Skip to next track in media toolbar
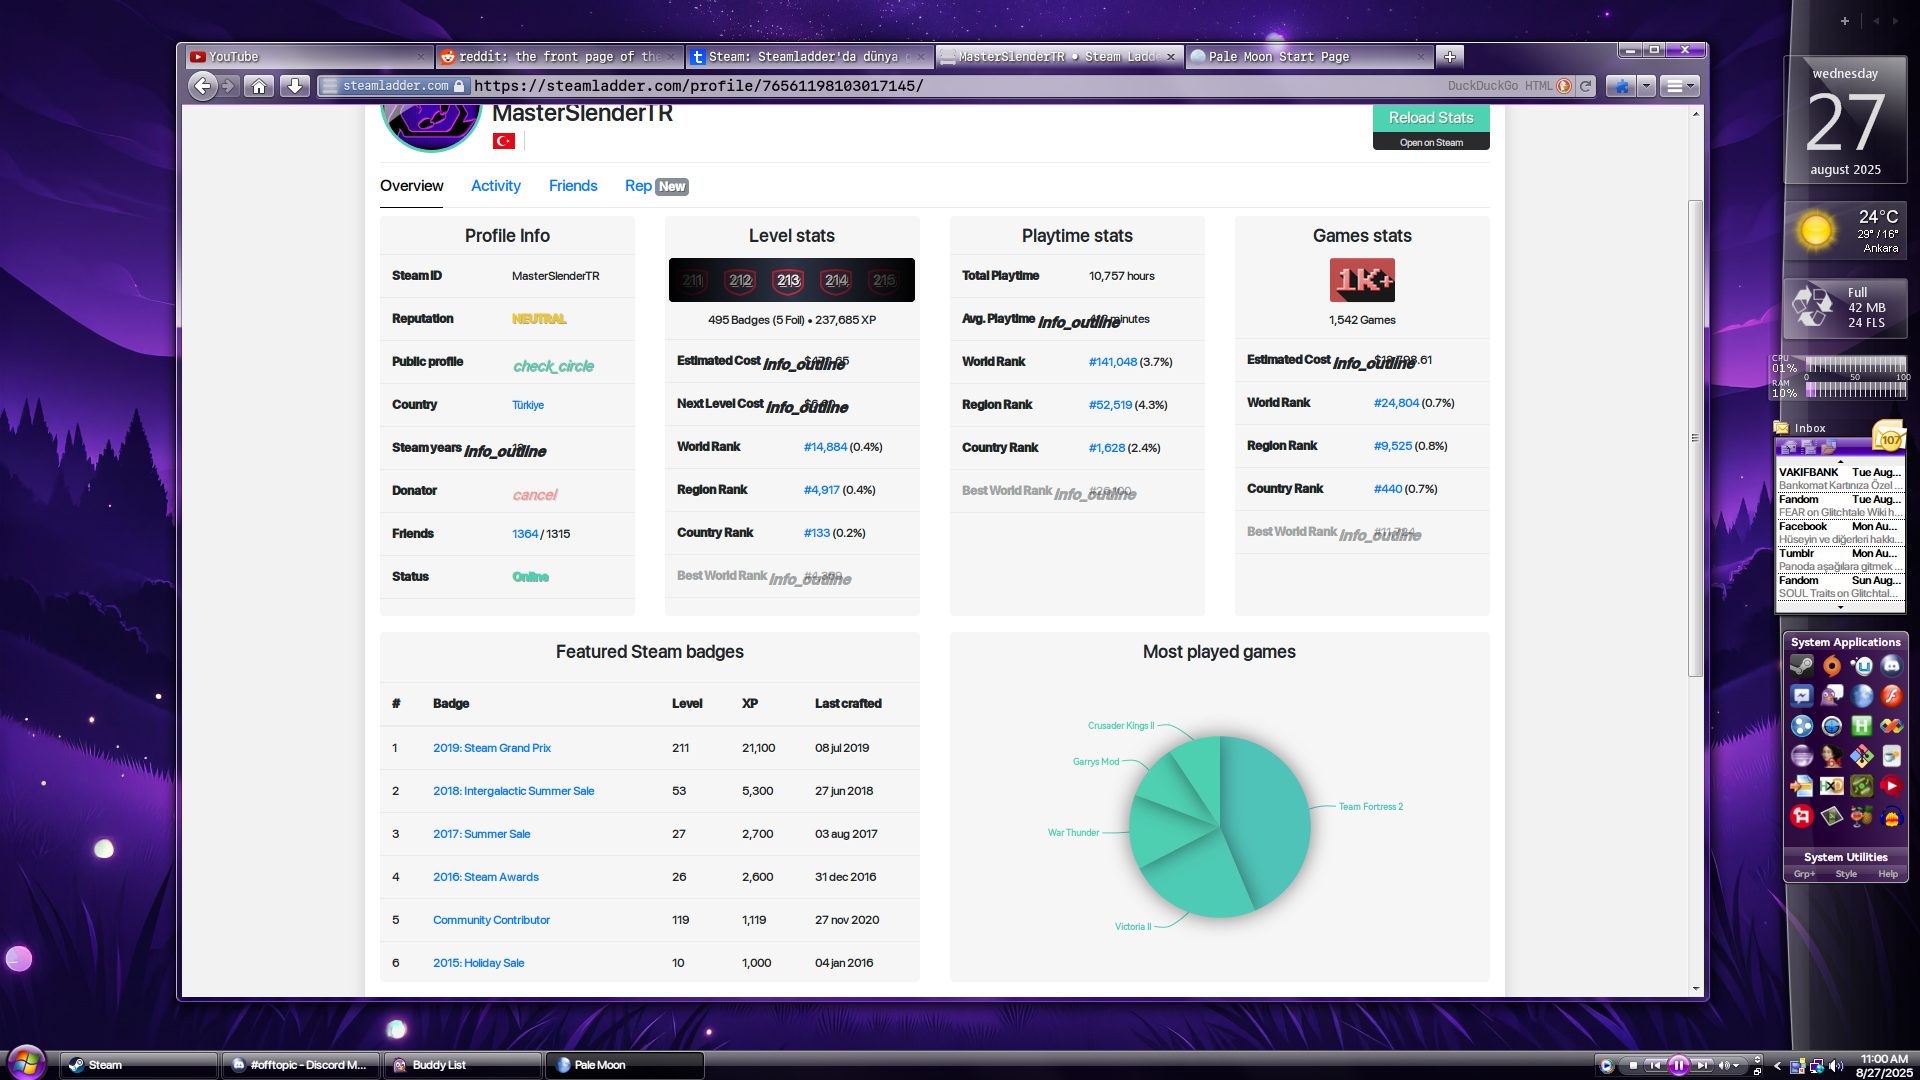Image resolution: width=1920 pixels, height=1080 pixels. pos(1702,1066)
